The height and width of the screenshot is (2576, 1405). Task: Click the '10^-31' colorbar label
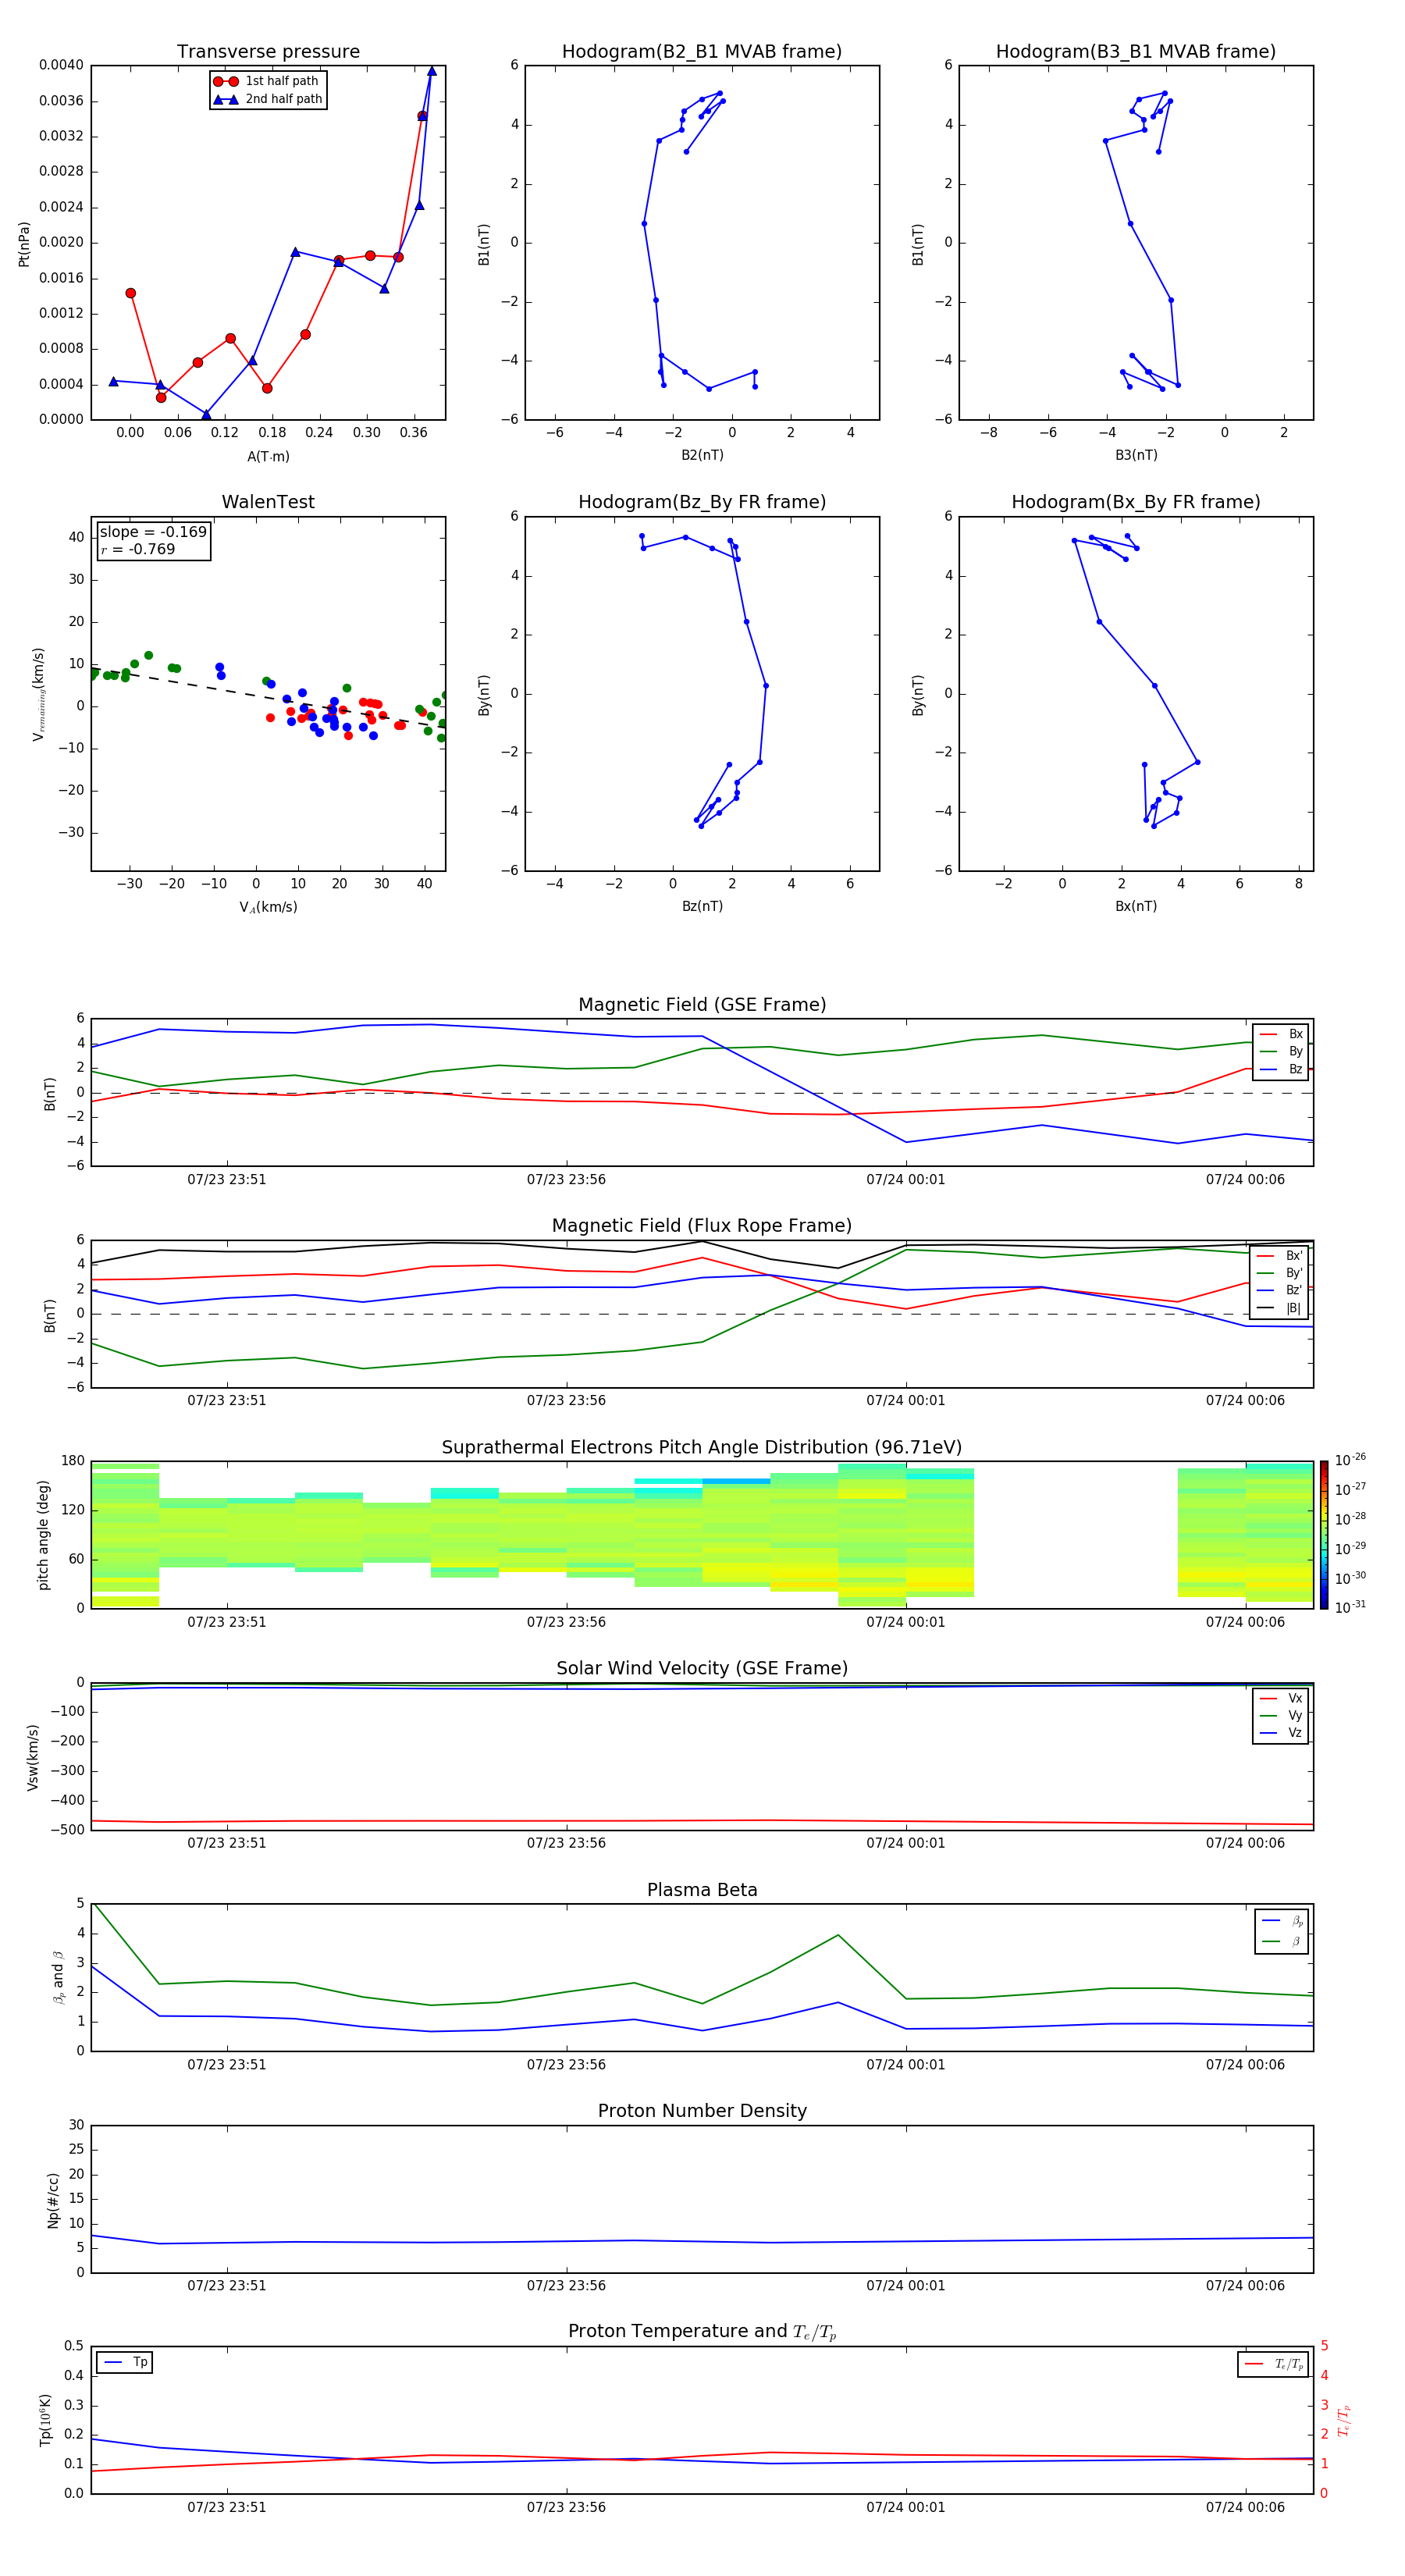1350,1607
